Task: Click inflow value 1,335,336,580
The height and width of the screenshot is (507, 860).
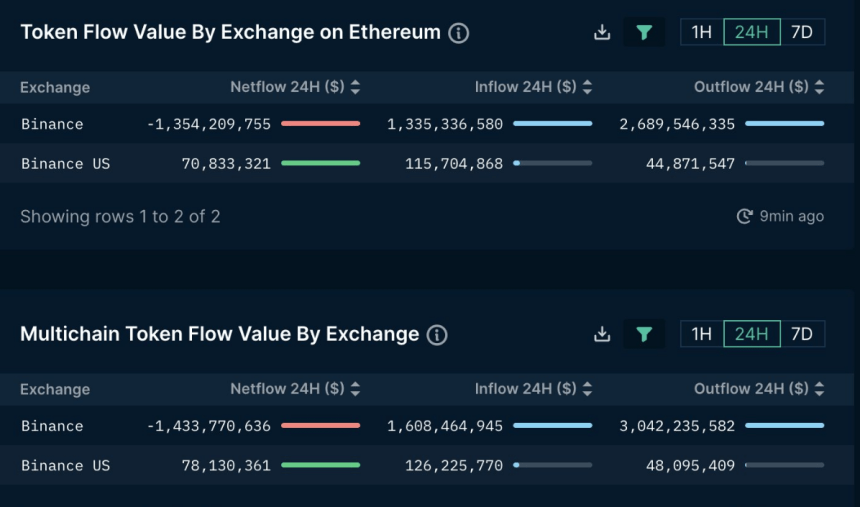Action: point(445,124)
